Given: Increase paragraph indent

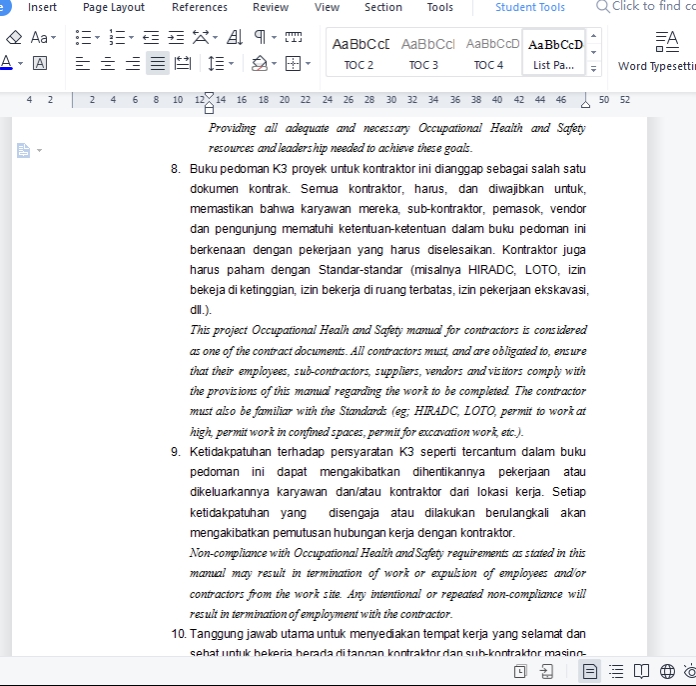Looking at the screenshot, I should (176, 38).
